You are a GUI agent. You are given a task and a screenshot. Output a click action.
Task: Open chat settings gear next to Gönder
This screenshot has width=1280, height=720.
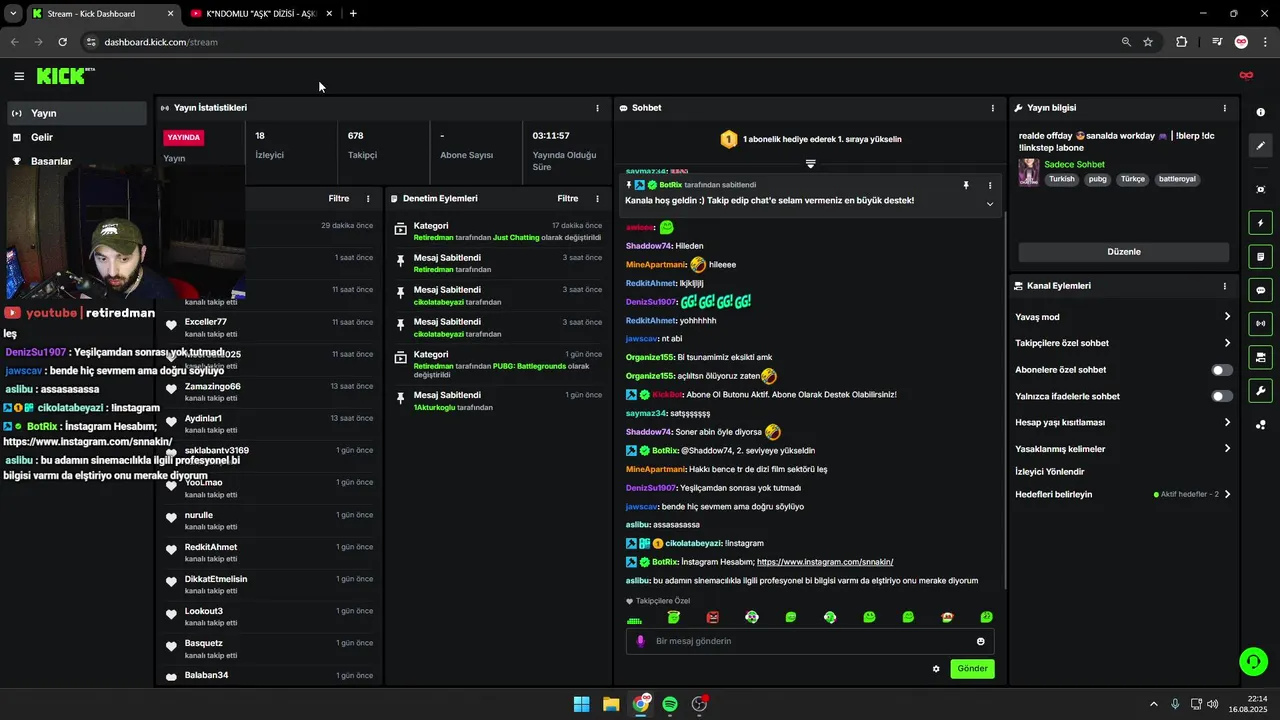pos(936,669)
